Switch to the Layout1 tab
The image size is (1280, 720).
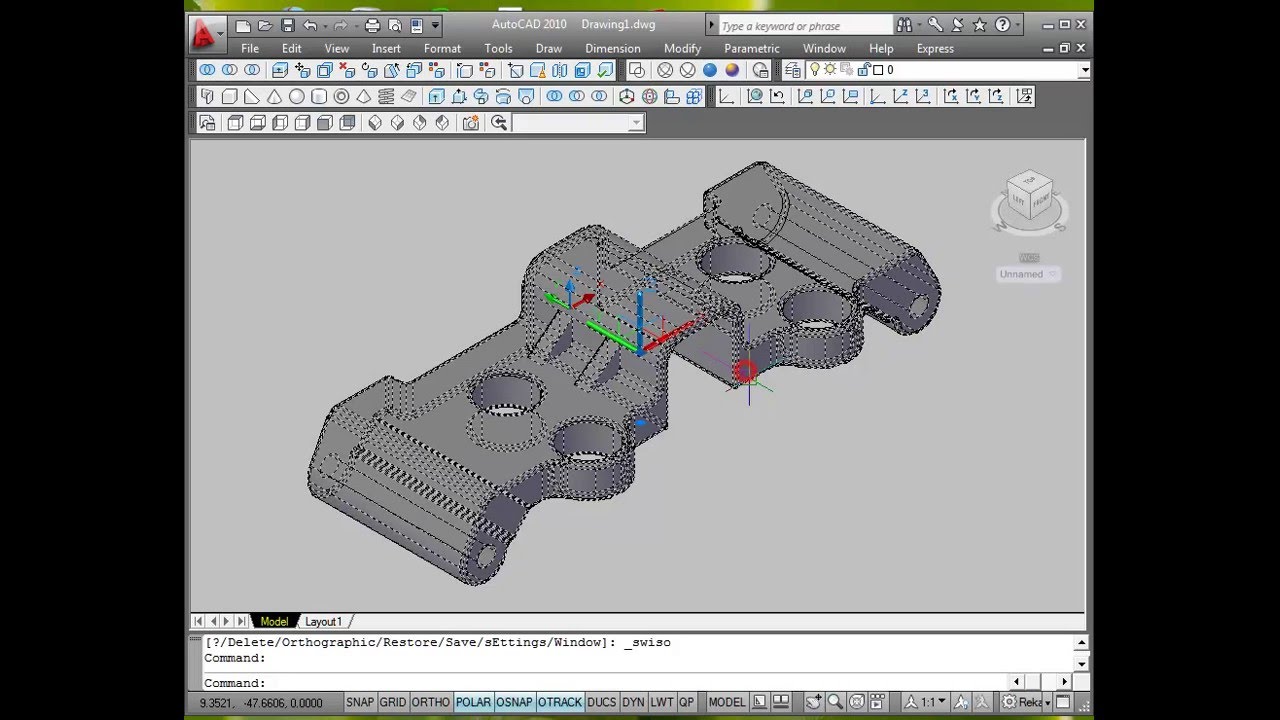click(323, 621)
